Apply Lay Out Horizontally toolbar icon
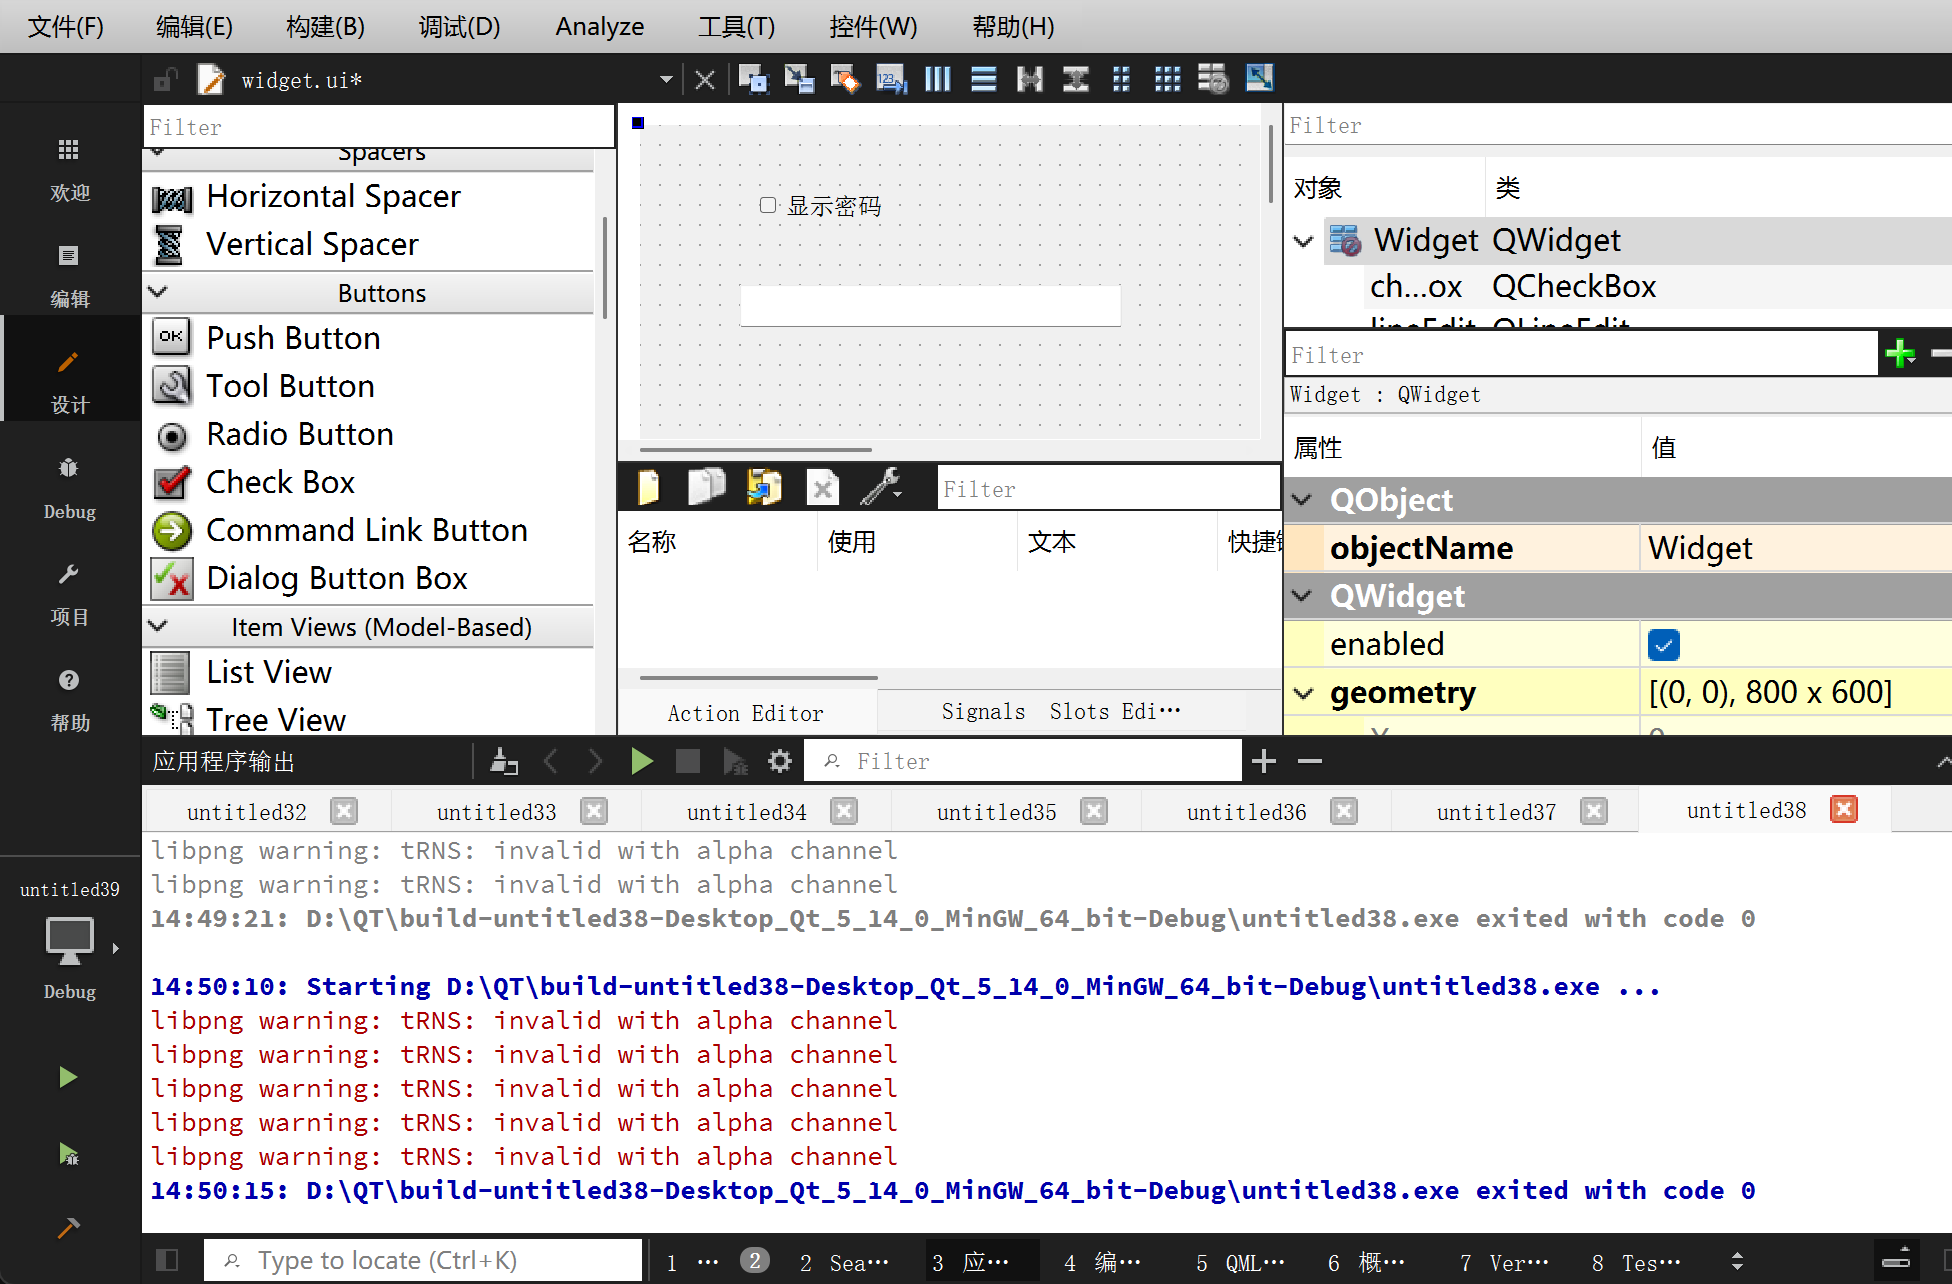The image size is (1952, 1284). click(x=937, y=79)
